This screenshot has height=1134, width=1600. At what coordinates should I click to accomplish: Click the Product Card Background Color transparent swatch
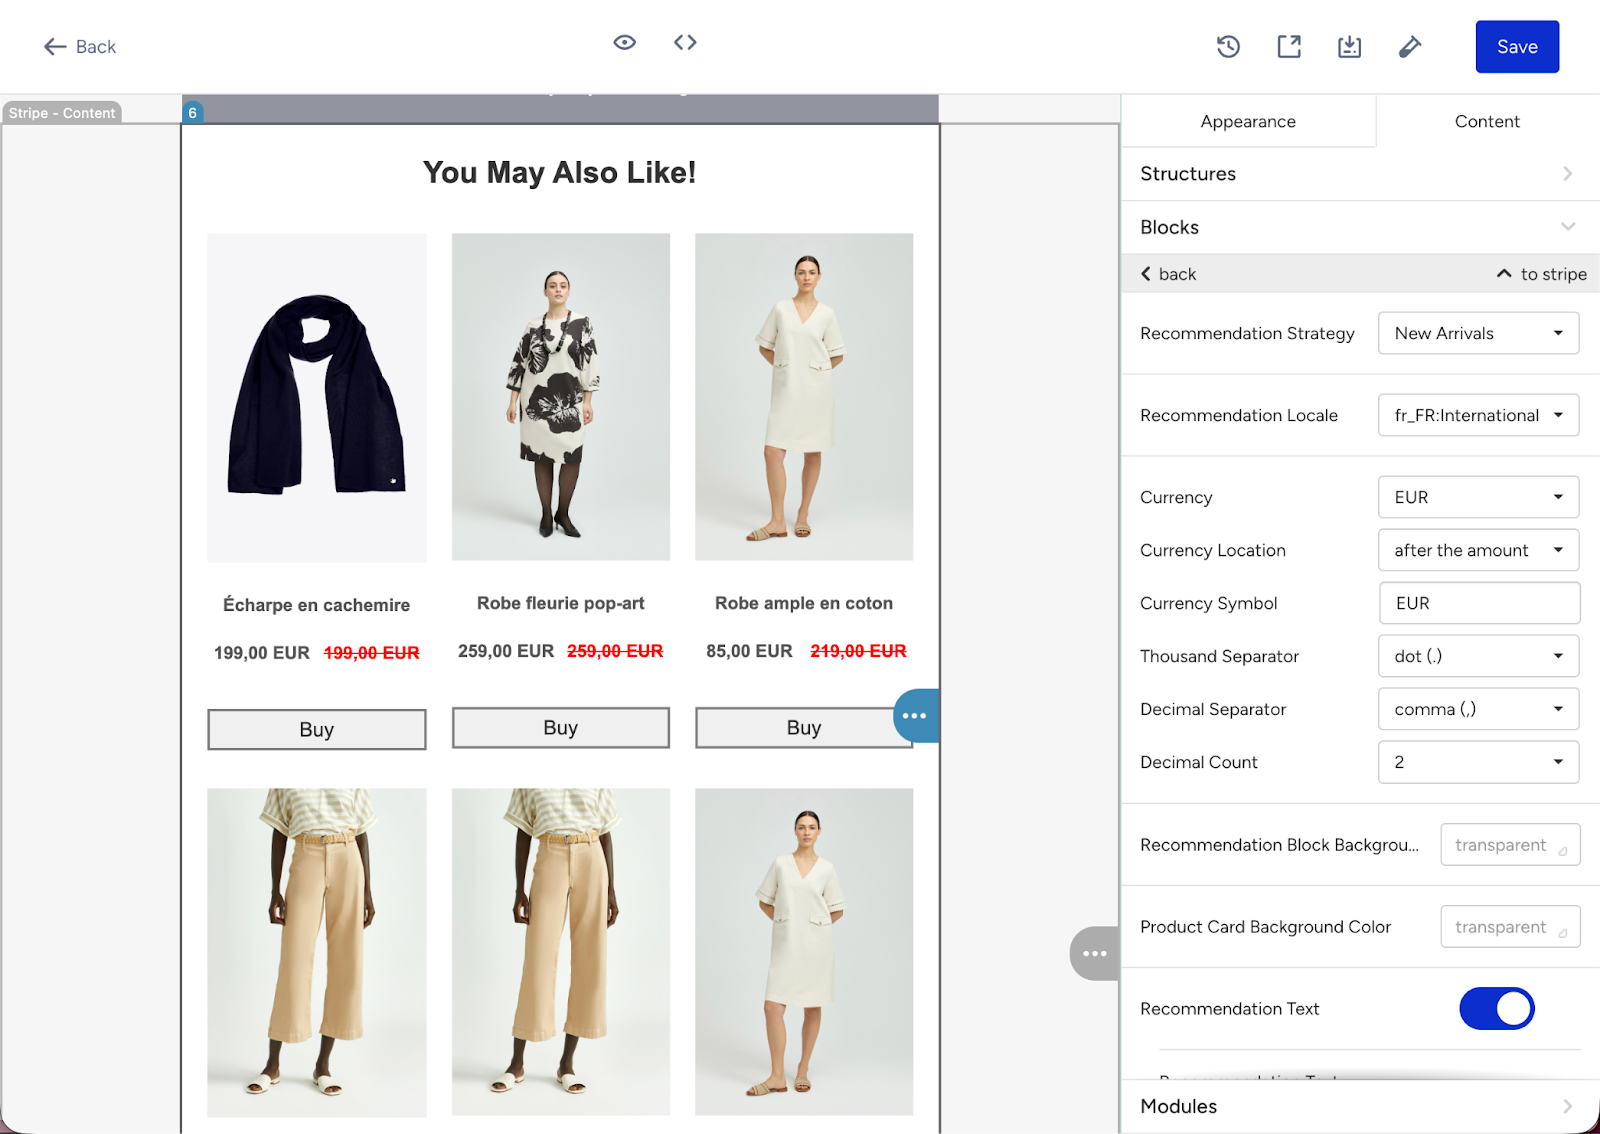pos(1510,926)
